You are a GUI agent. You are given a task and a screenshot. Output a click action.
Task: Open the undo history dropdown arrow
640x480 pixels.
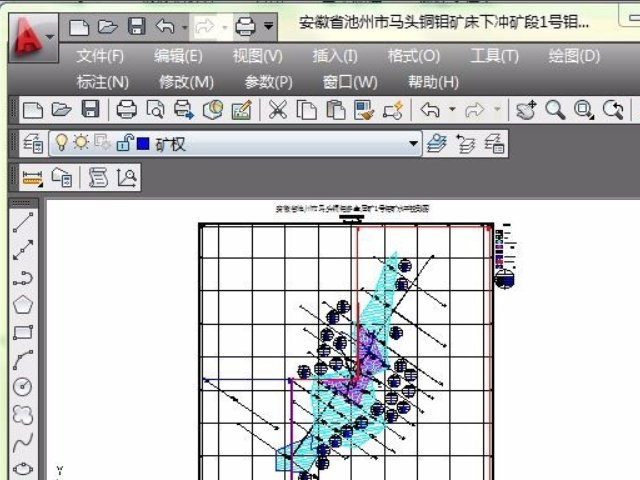452,110
